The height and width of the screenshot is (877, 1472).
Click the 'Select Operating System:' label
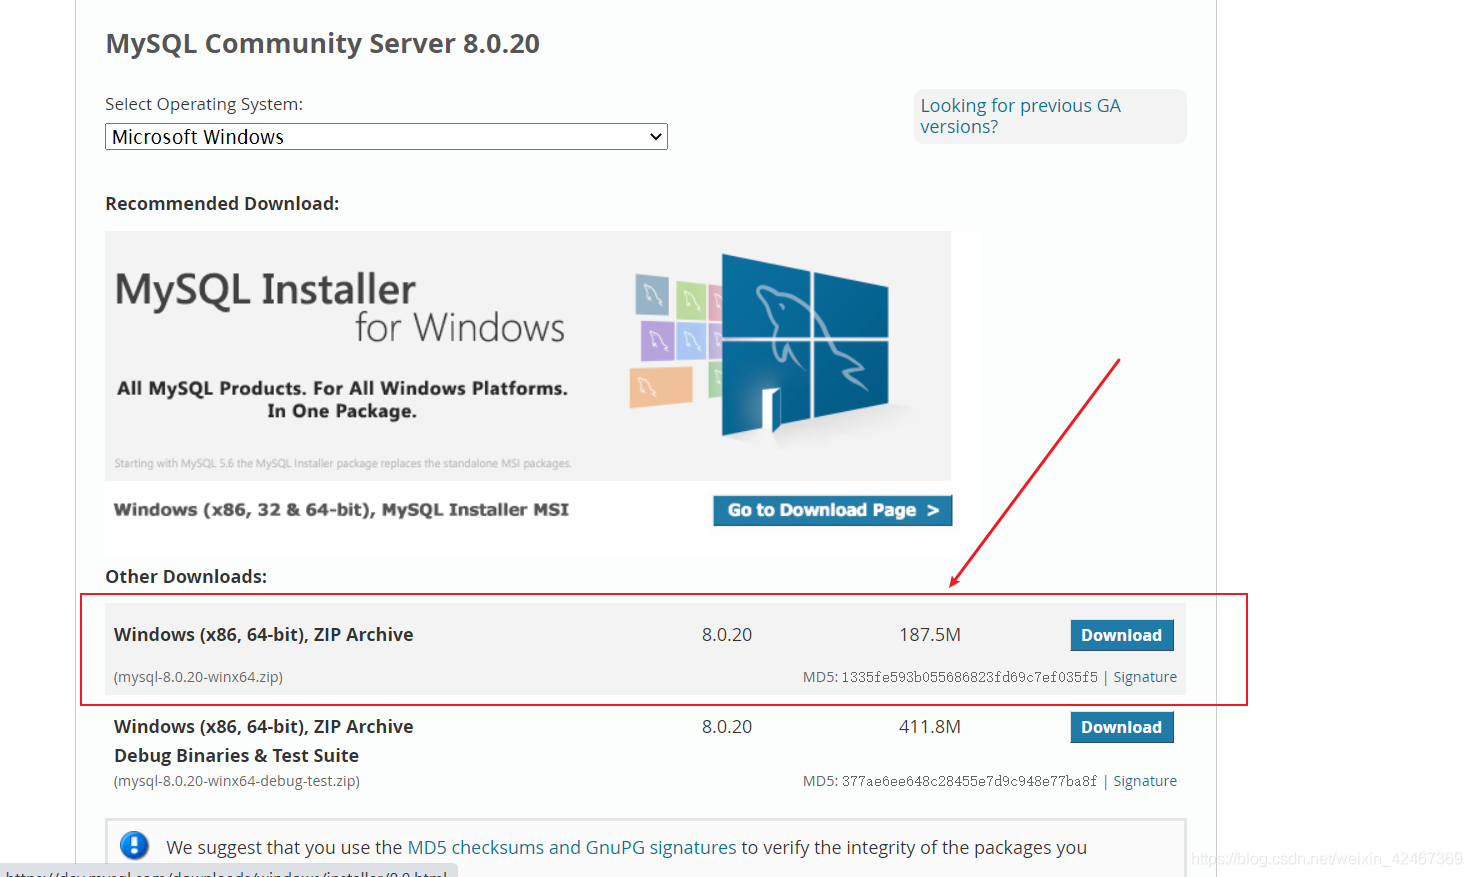(x=204, y=104)
